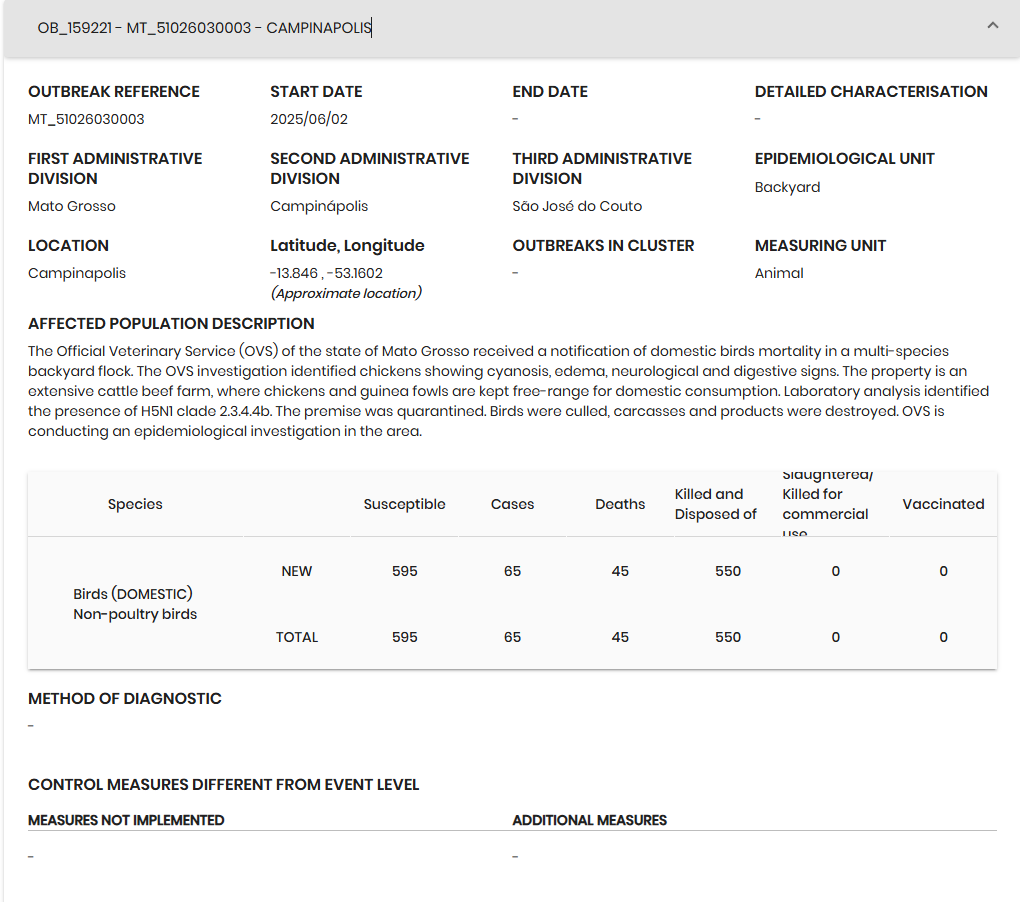The height and width of the screenshot is (902, 1020).
Task: Click the MEASURES NOT IMPLEMENTED heading
Action: click(x=126, y=820)
